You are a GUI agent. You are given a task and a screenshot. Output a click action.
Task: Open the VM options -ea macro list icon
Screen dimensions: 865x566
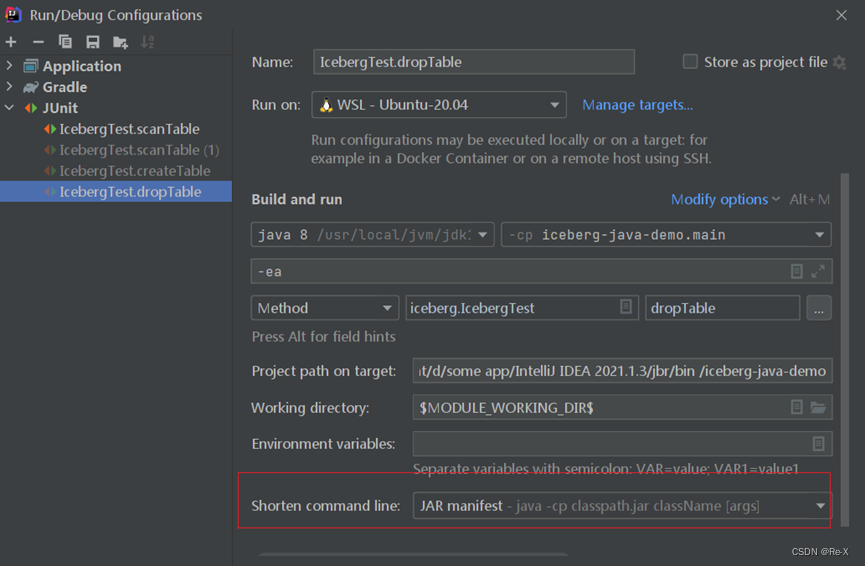point(797,271)
